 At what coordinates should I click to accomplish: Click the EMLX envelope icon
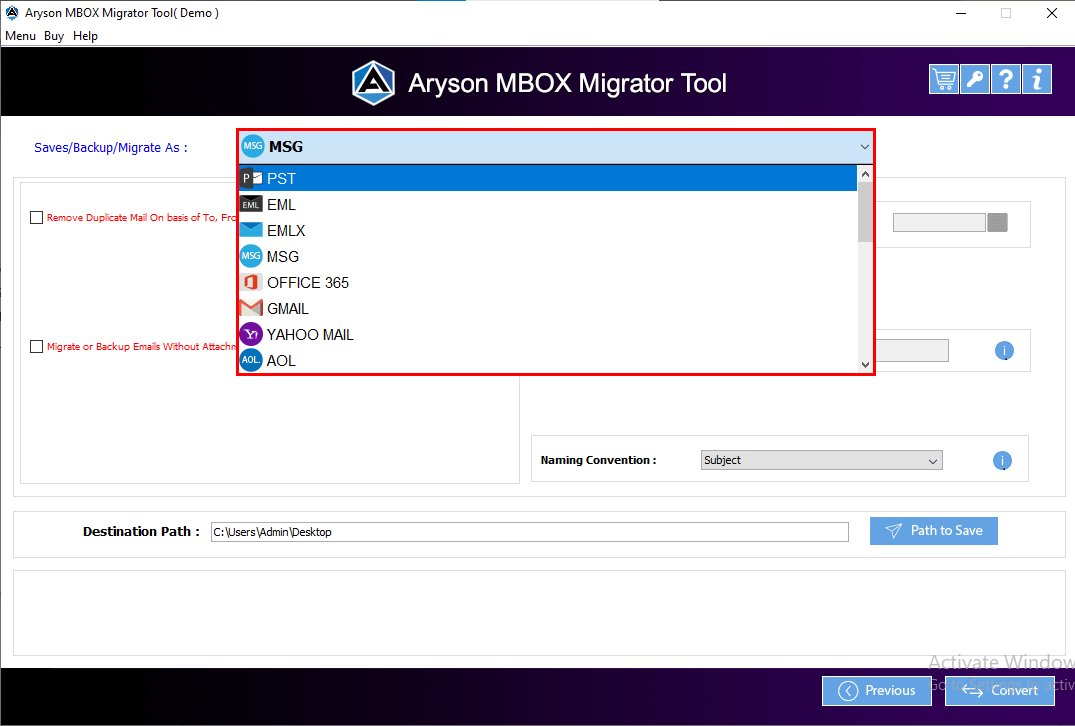251,230
